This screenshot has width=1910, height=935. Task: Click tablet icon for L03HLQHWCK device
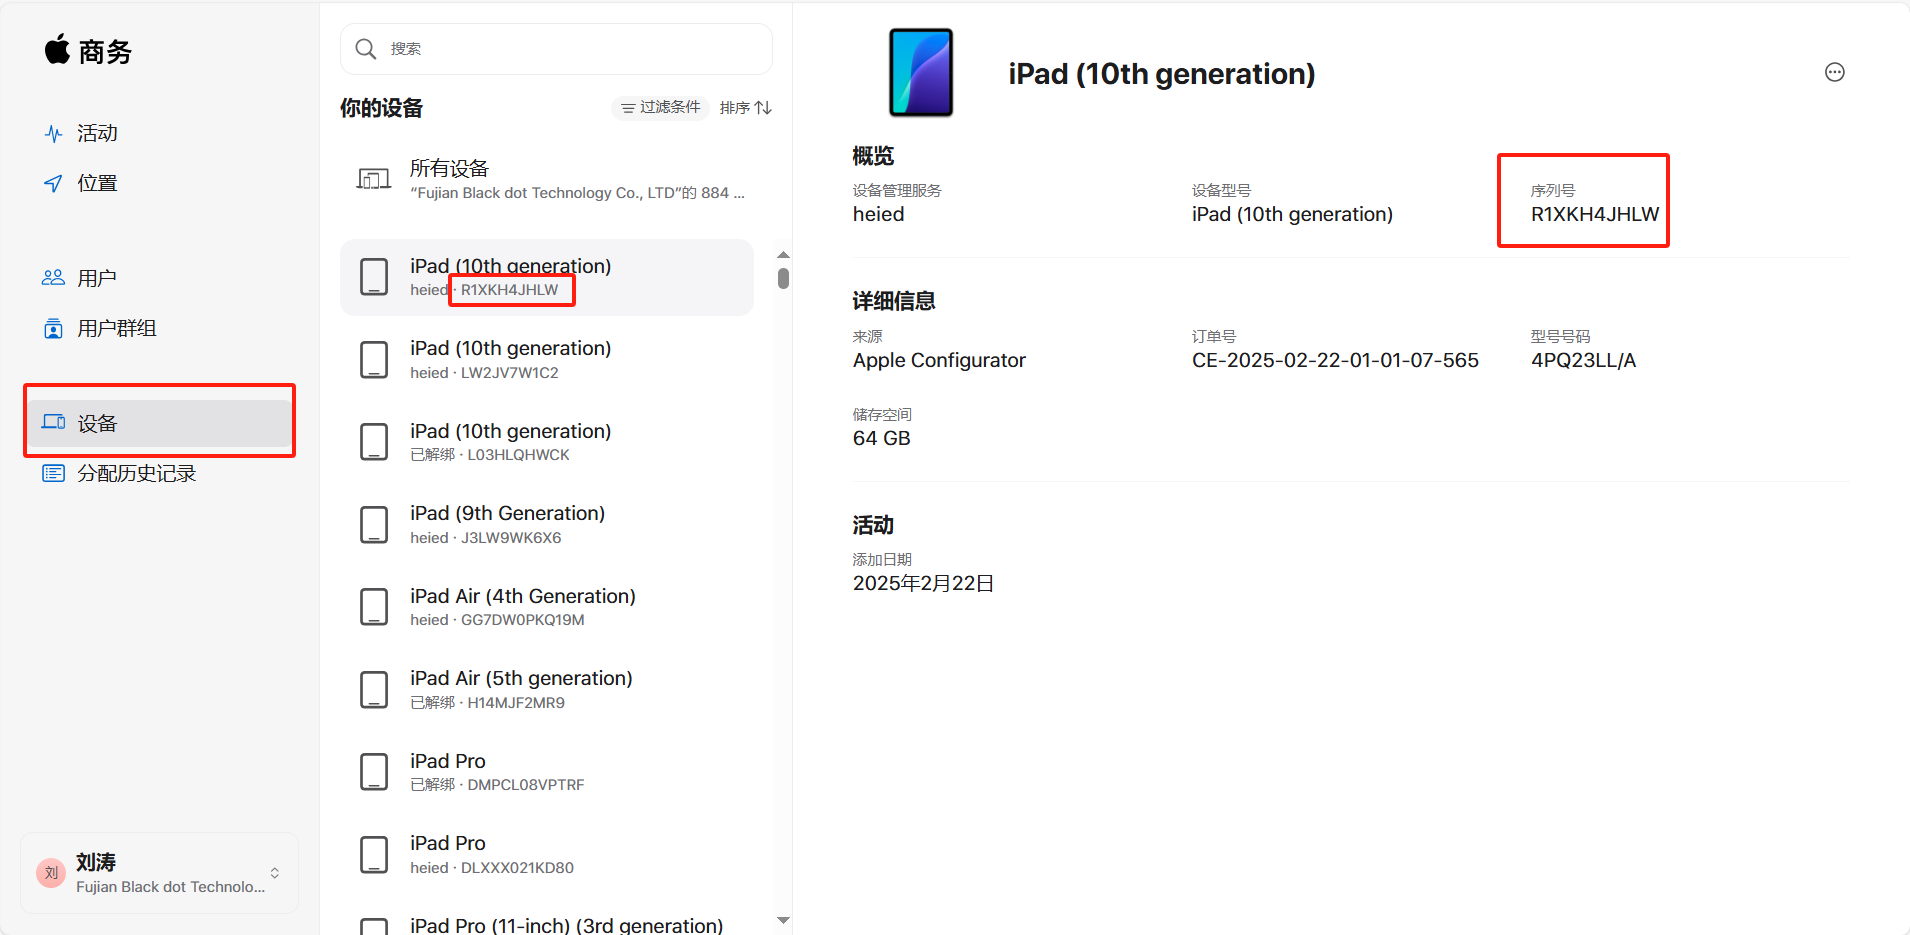point(374,442)
